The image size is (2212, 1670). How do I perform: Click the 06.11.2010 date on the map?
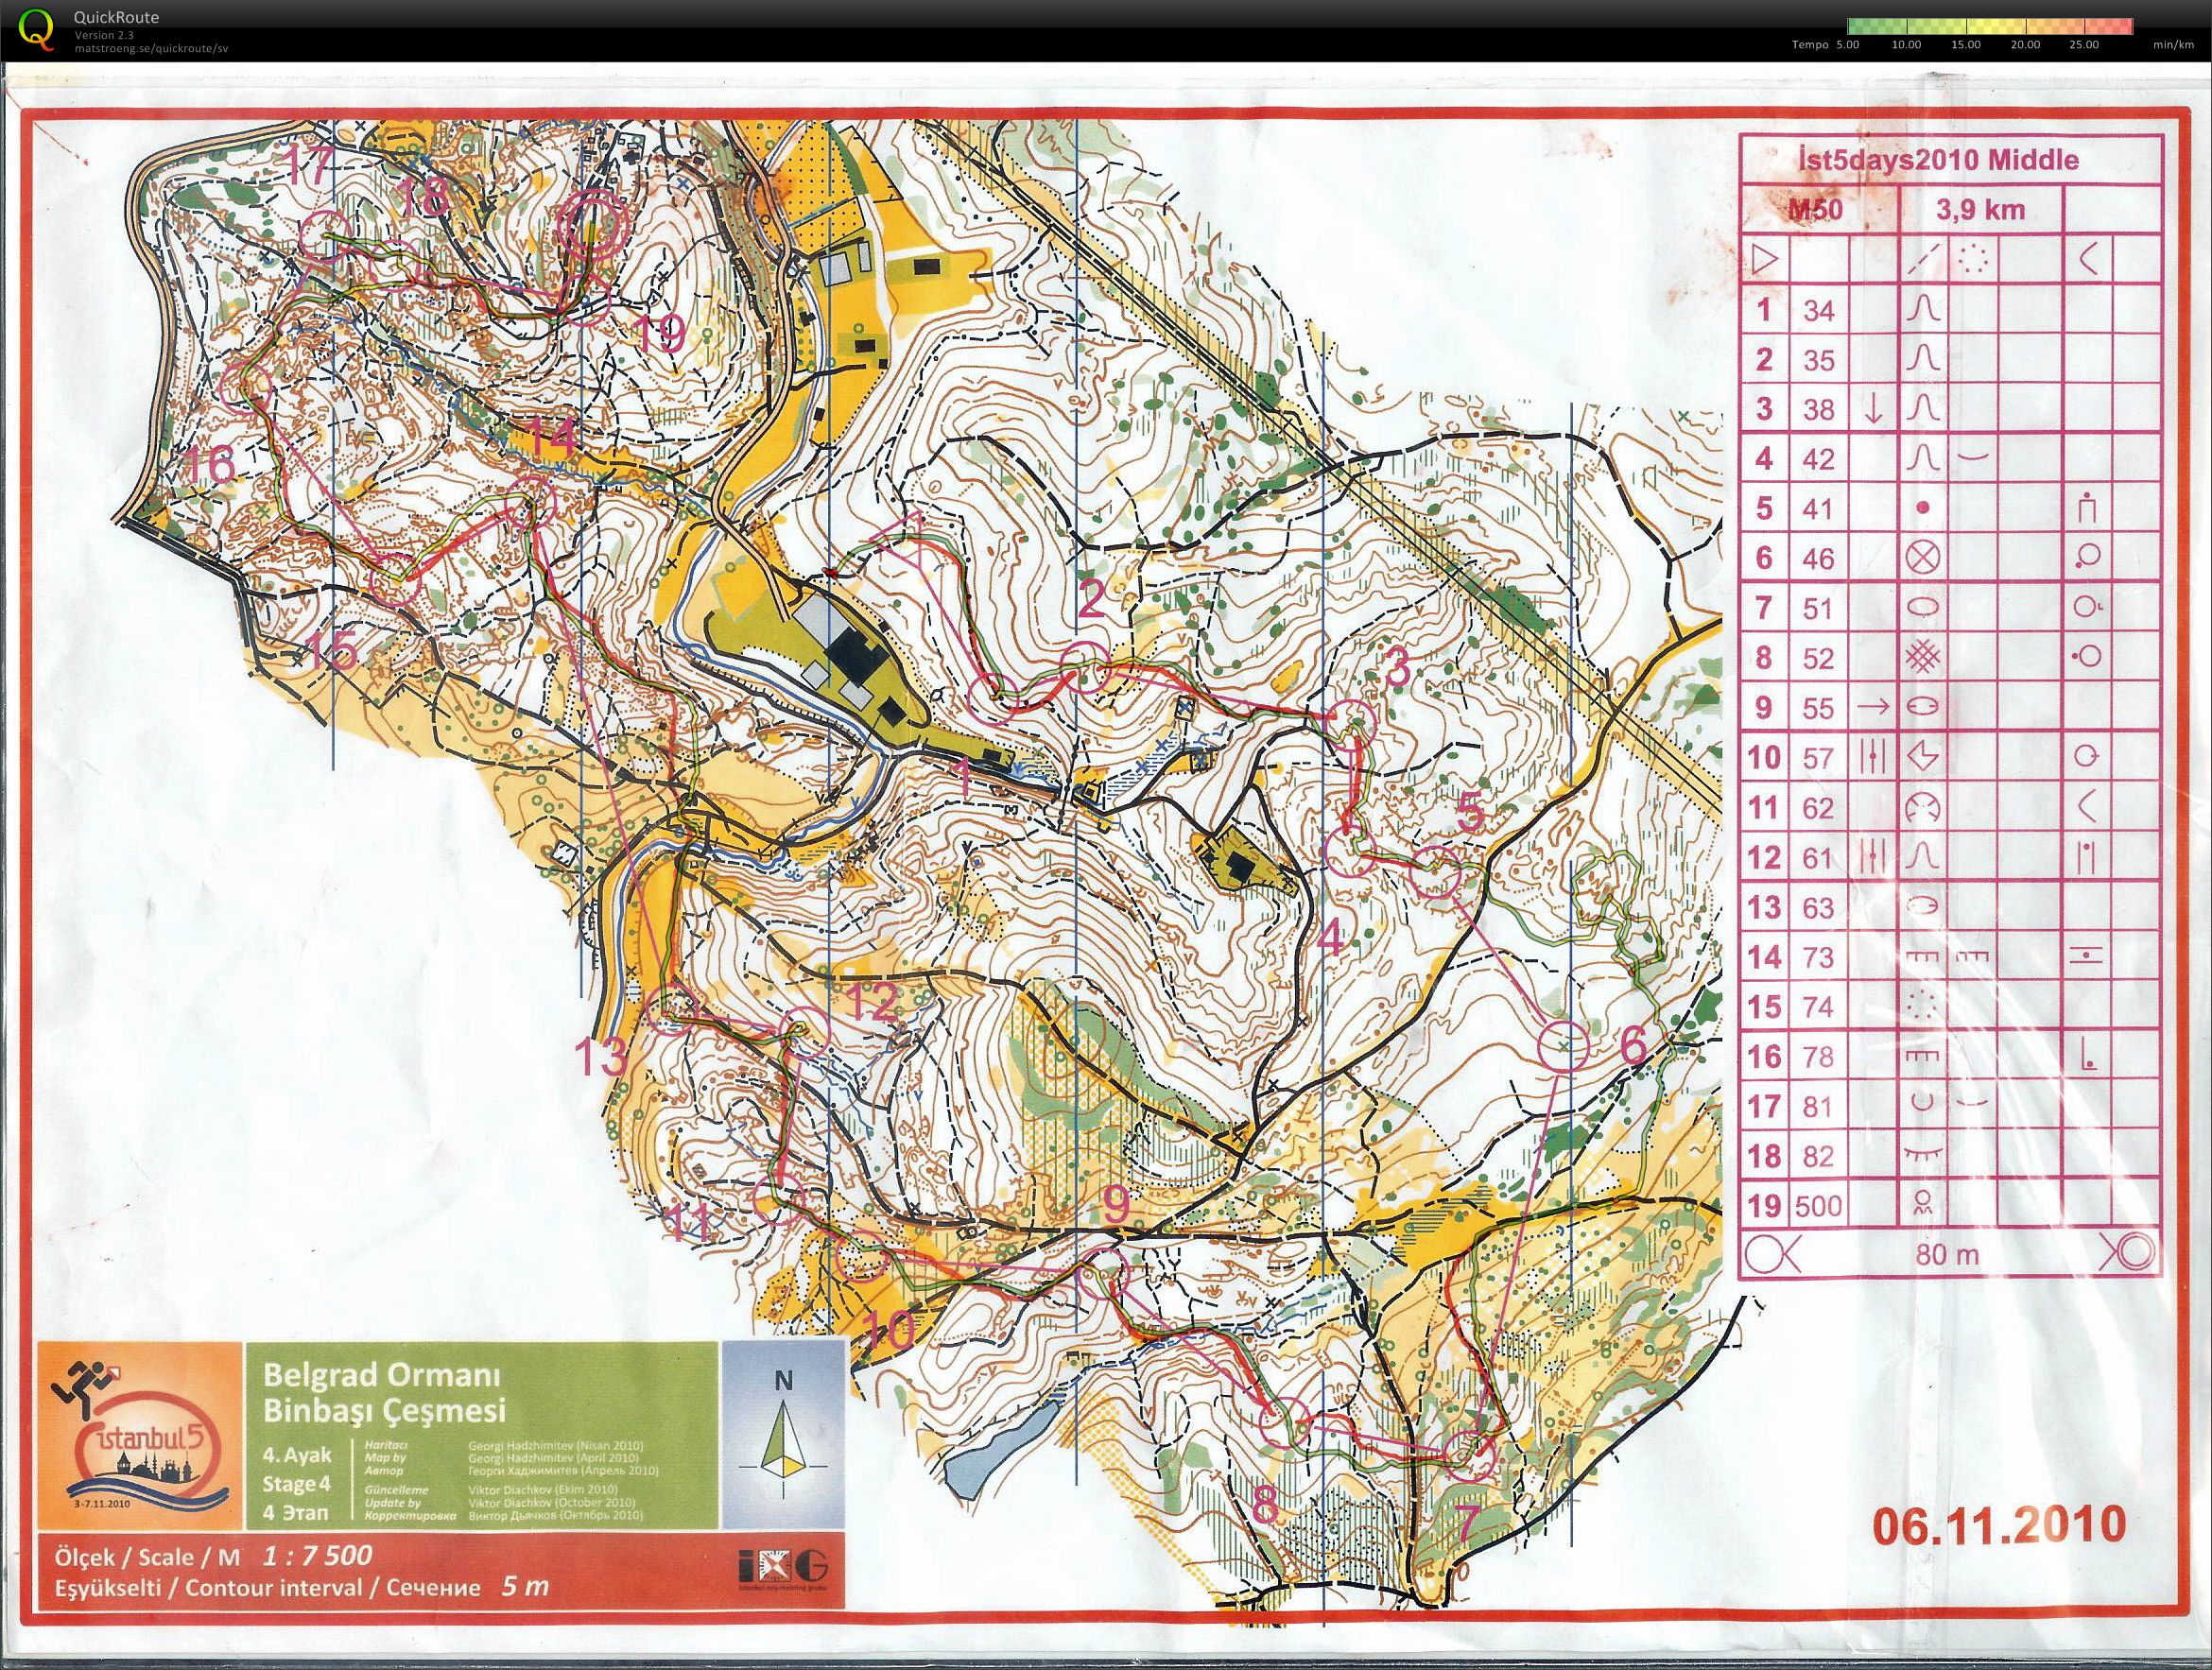(x=1999, y=1526)
